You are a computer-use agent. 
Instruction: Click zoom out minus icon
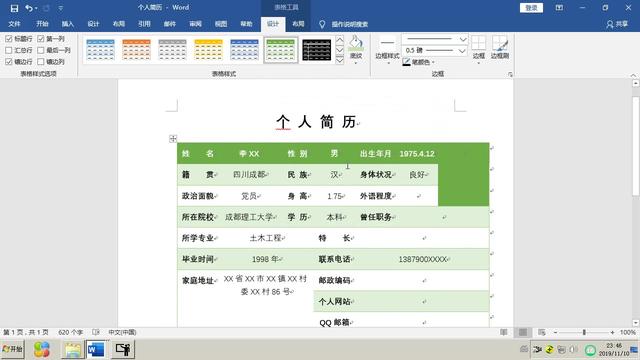tap(556, 332)
